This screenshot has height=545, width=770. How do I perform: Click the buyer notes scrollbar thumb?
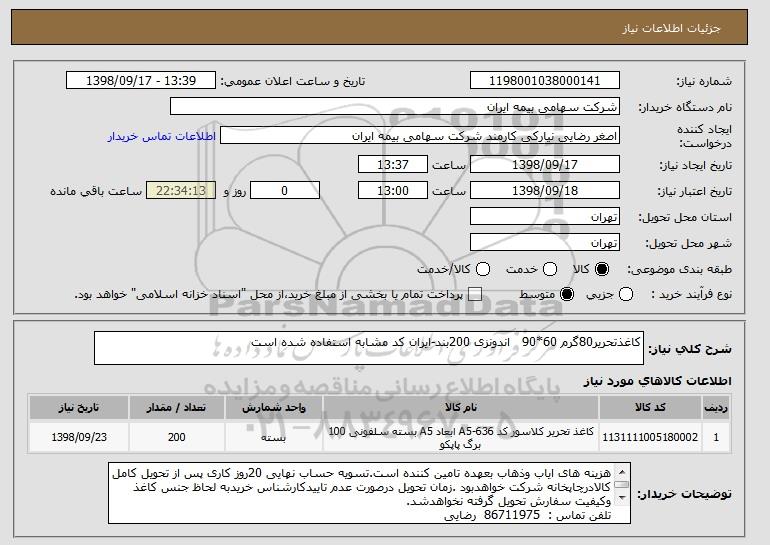(622, 485)
